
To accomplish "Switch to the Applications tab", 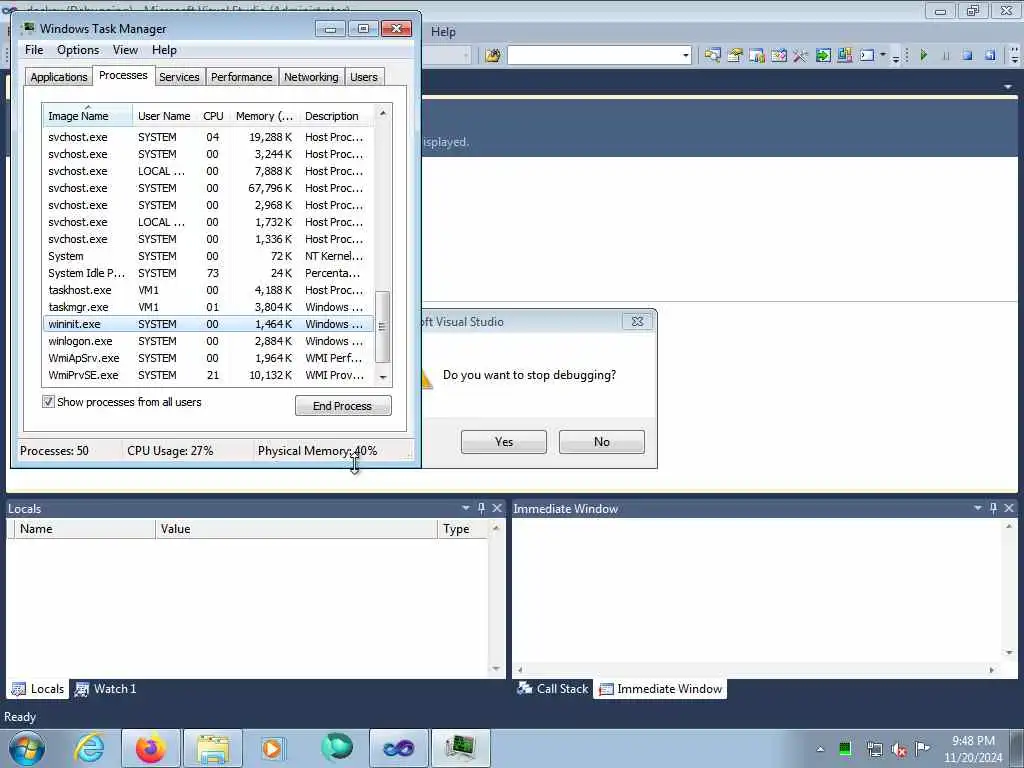I will click(x=59, y=77).
